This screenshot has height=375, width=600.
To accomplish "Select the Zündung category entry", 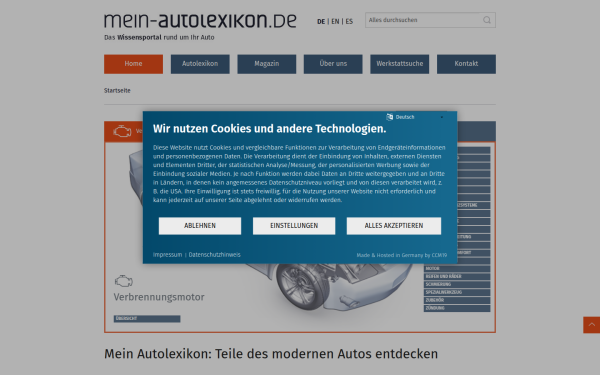I will [457, 308].
